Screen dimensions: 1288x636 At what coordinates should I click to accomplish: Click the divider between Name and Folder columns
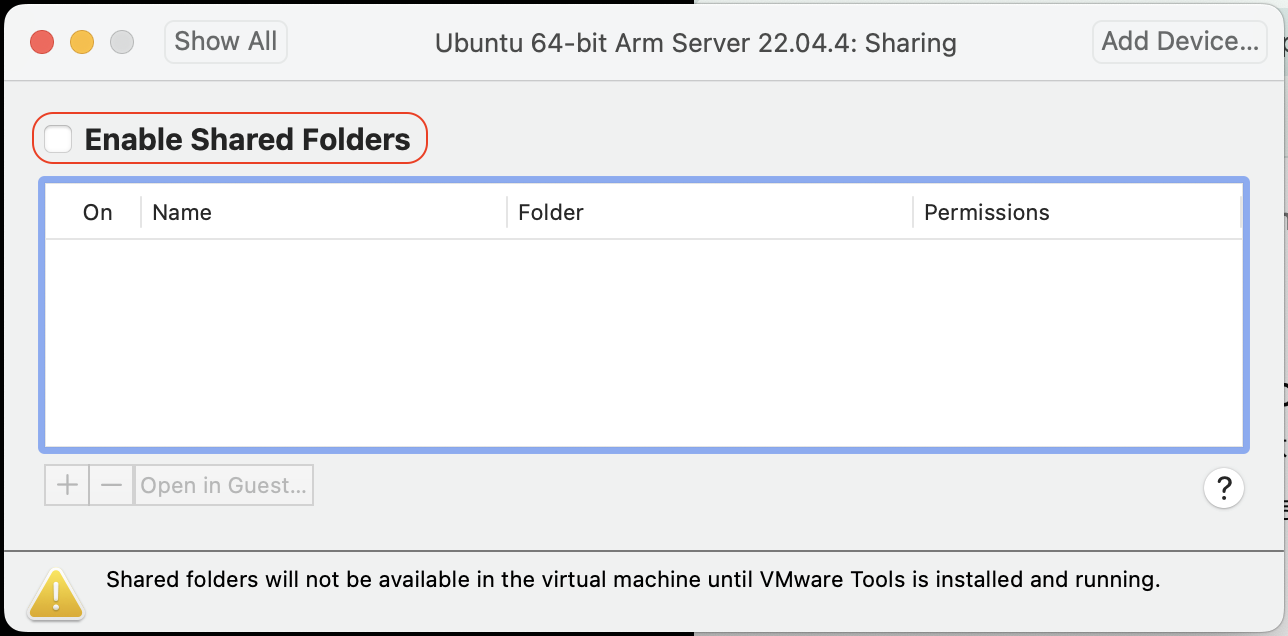[x=508, y=212]
